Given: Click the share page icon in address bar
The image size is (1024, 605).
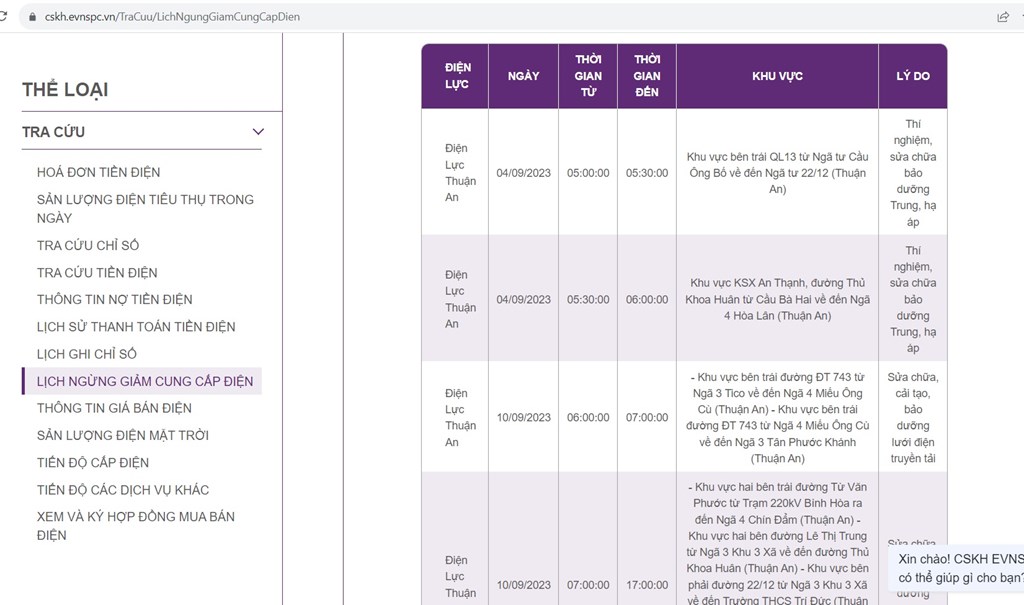Looking at the screenshot, I should pyautogui.click(x=1003, y=17).
